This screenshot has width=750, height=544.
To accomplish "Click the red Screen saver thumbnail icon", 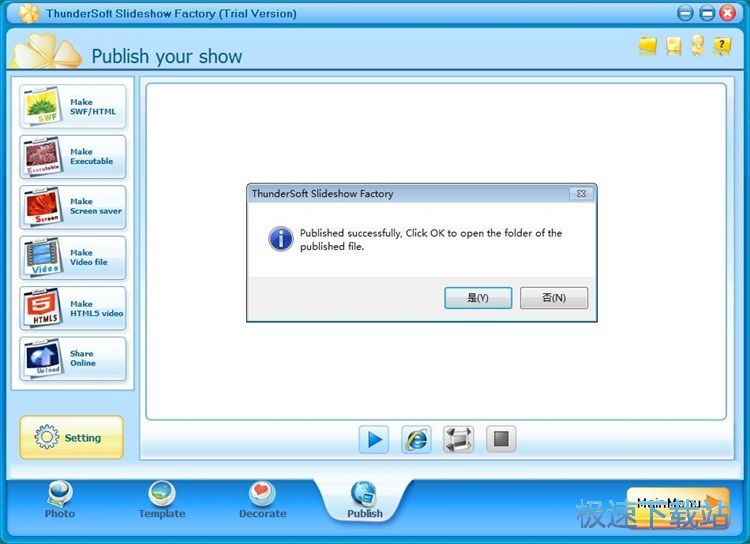I will coord(43,207).
